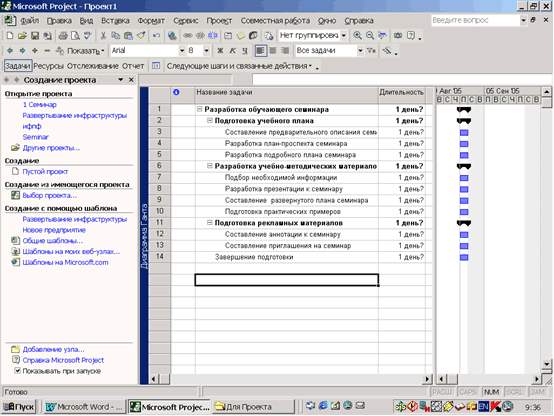554x416 pixels.
Task: Toggle the Project Guide panel display icon
Action: 156,66
